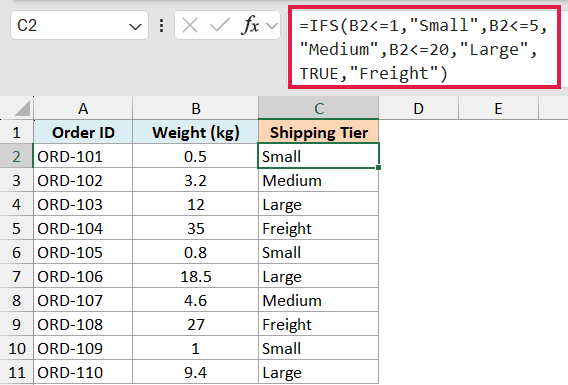Screen dimensions: 568x385
Task: Click weight cell 0.8
Action: pos(196,252)
